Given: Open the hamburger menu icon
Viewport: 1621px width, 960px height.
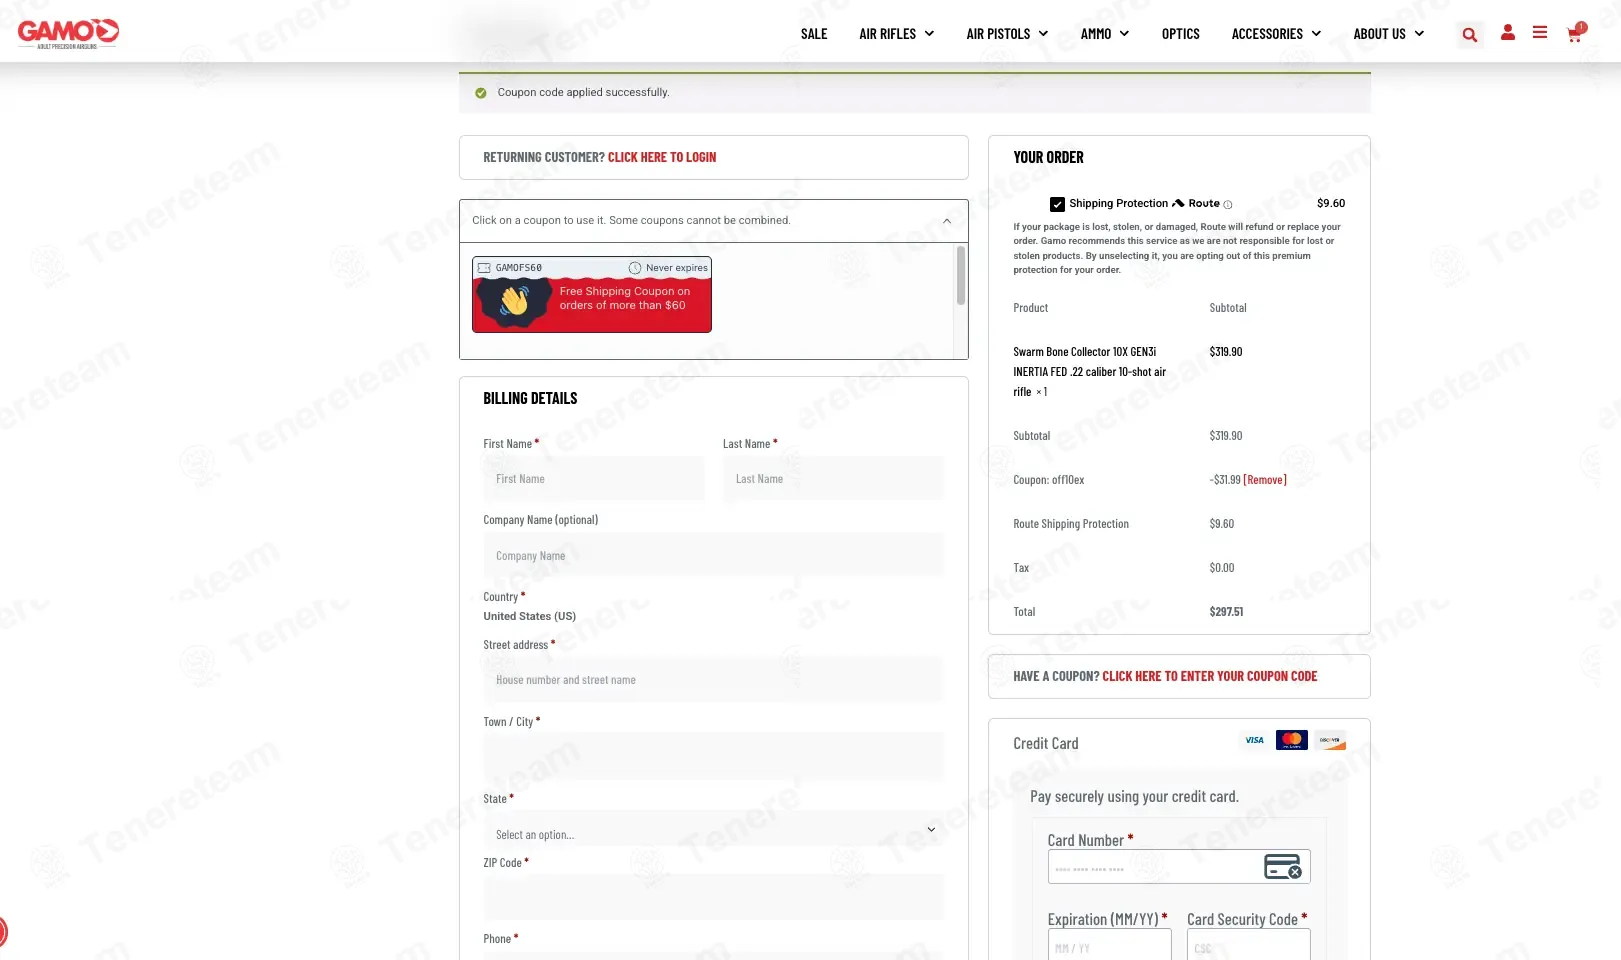Looking at the screenshot, I should coord(1540,33).
